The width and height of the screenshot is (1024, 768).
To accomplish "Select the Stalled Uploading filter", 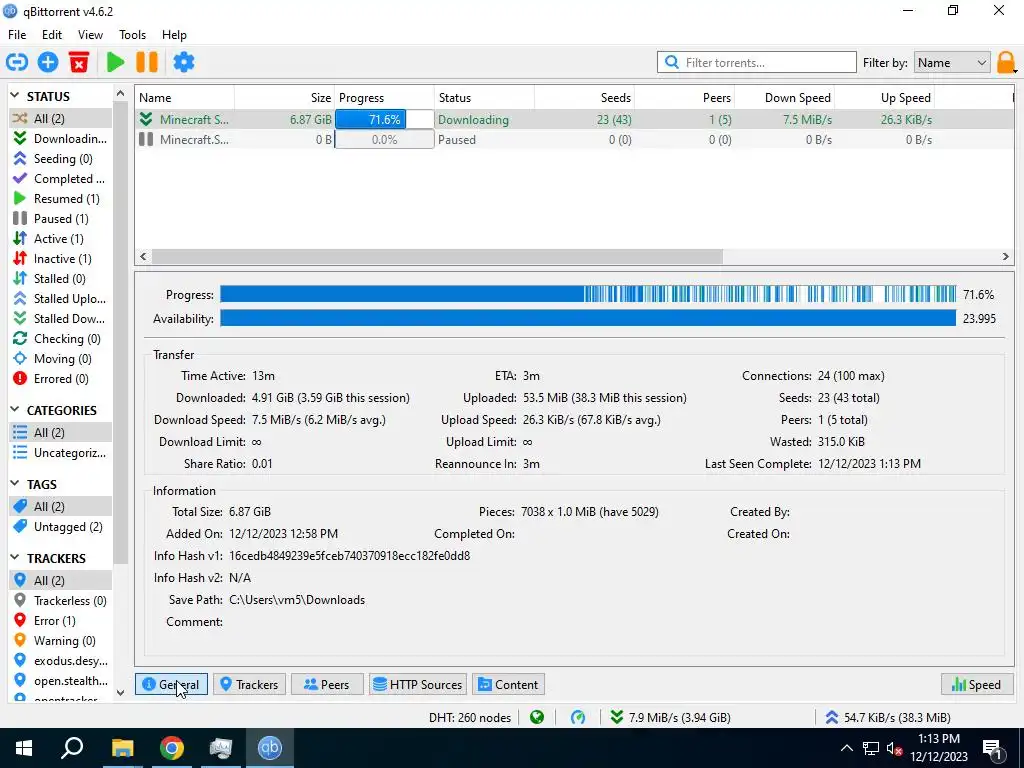I will (60, 299).
